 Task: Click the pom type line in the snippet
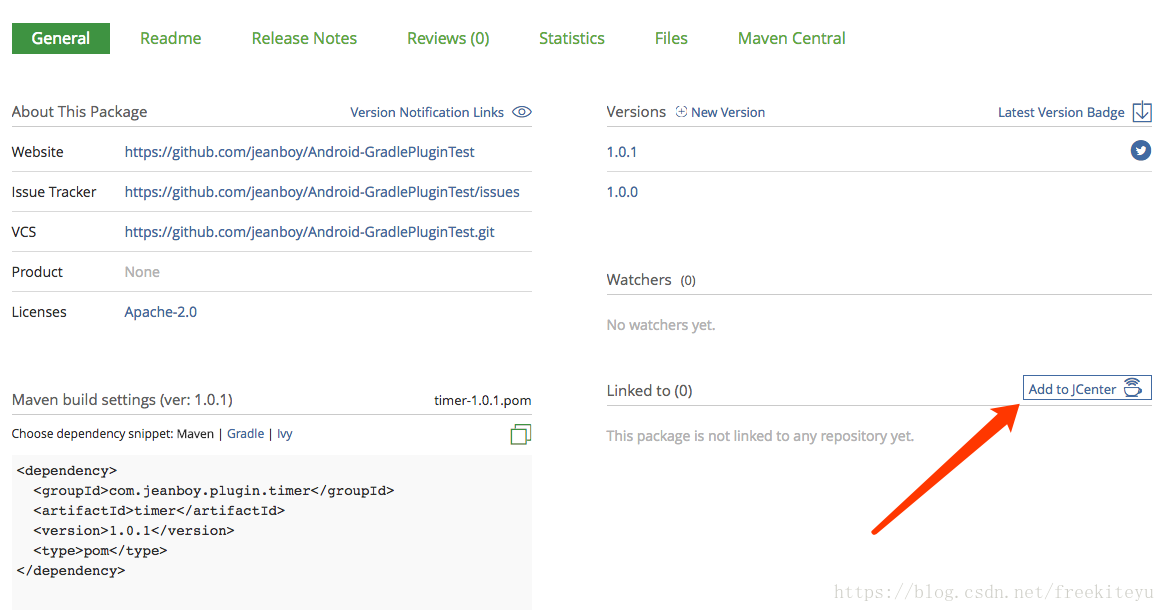point(100,550)
